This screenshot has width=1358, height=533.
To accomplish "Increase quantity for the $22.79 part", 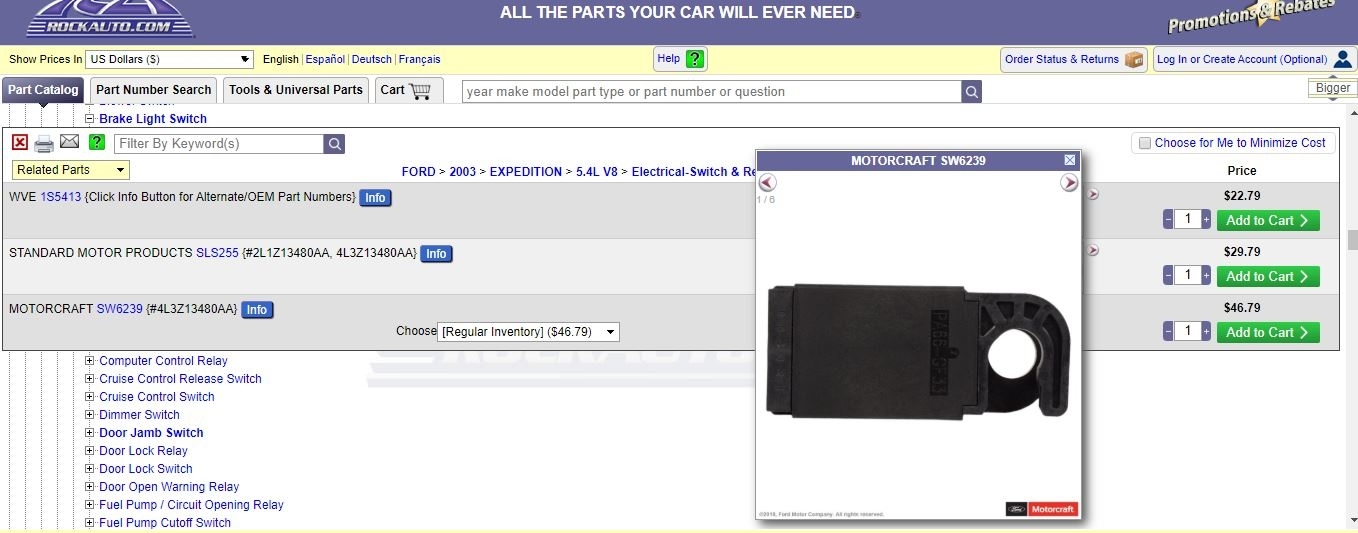I will coord(1206,219).
